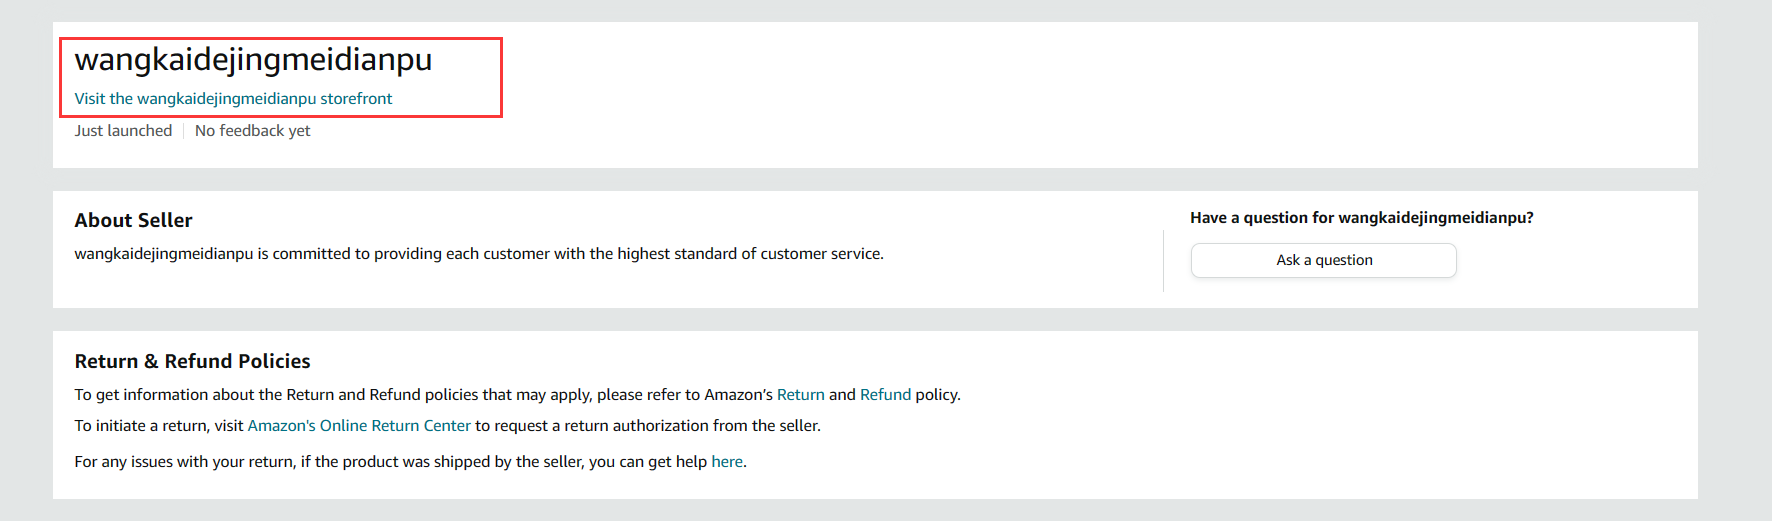Go to Amazon's Online Return Center
Screen dimensions: 1772x521
click(x=359, y=426)
